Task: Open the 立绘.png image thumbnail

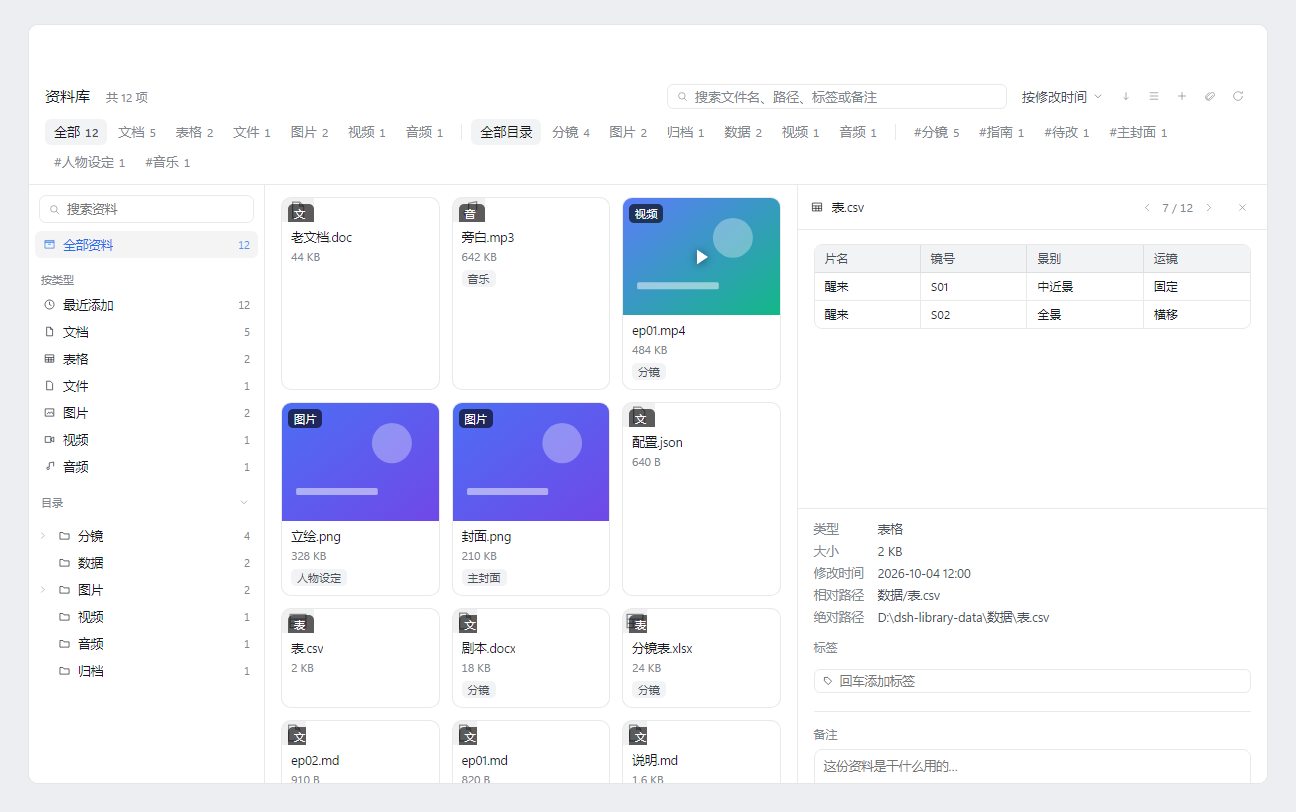Action: 360,462
